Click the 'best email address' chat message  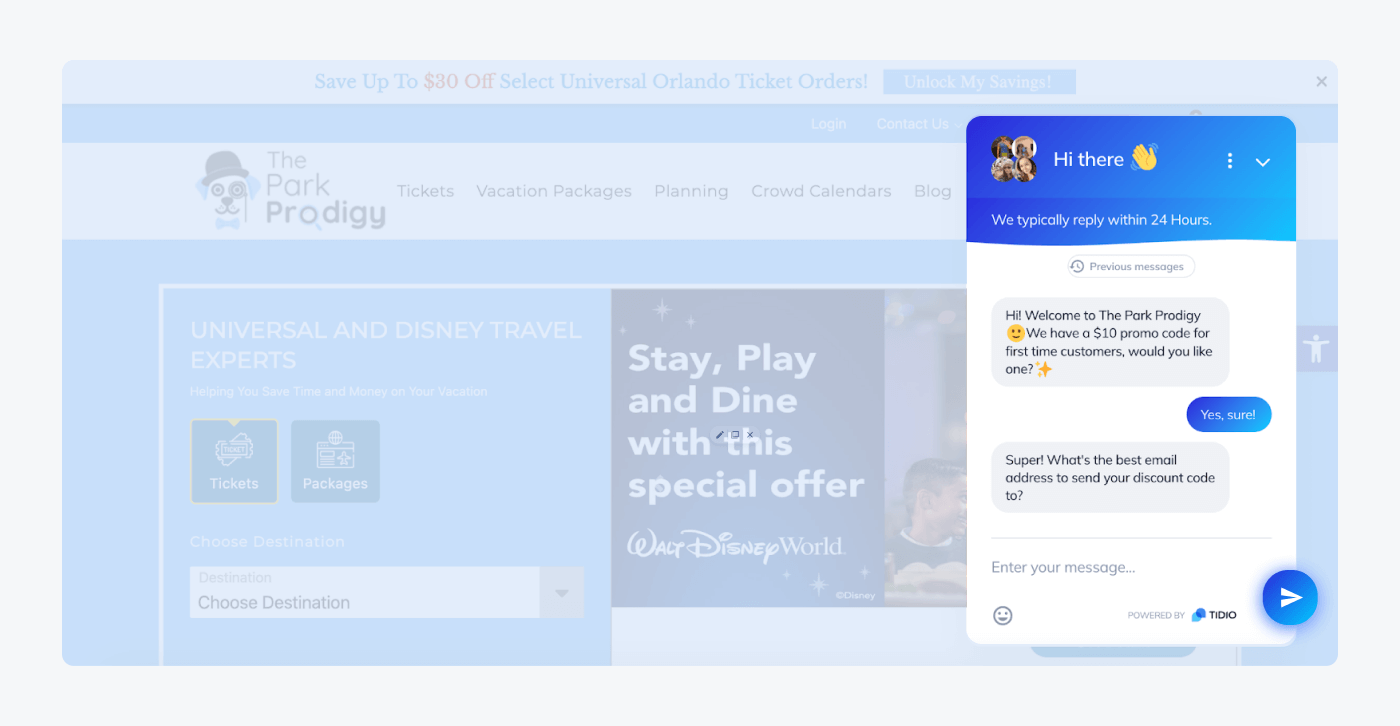pyautogui.click(x=1110, y=477)
